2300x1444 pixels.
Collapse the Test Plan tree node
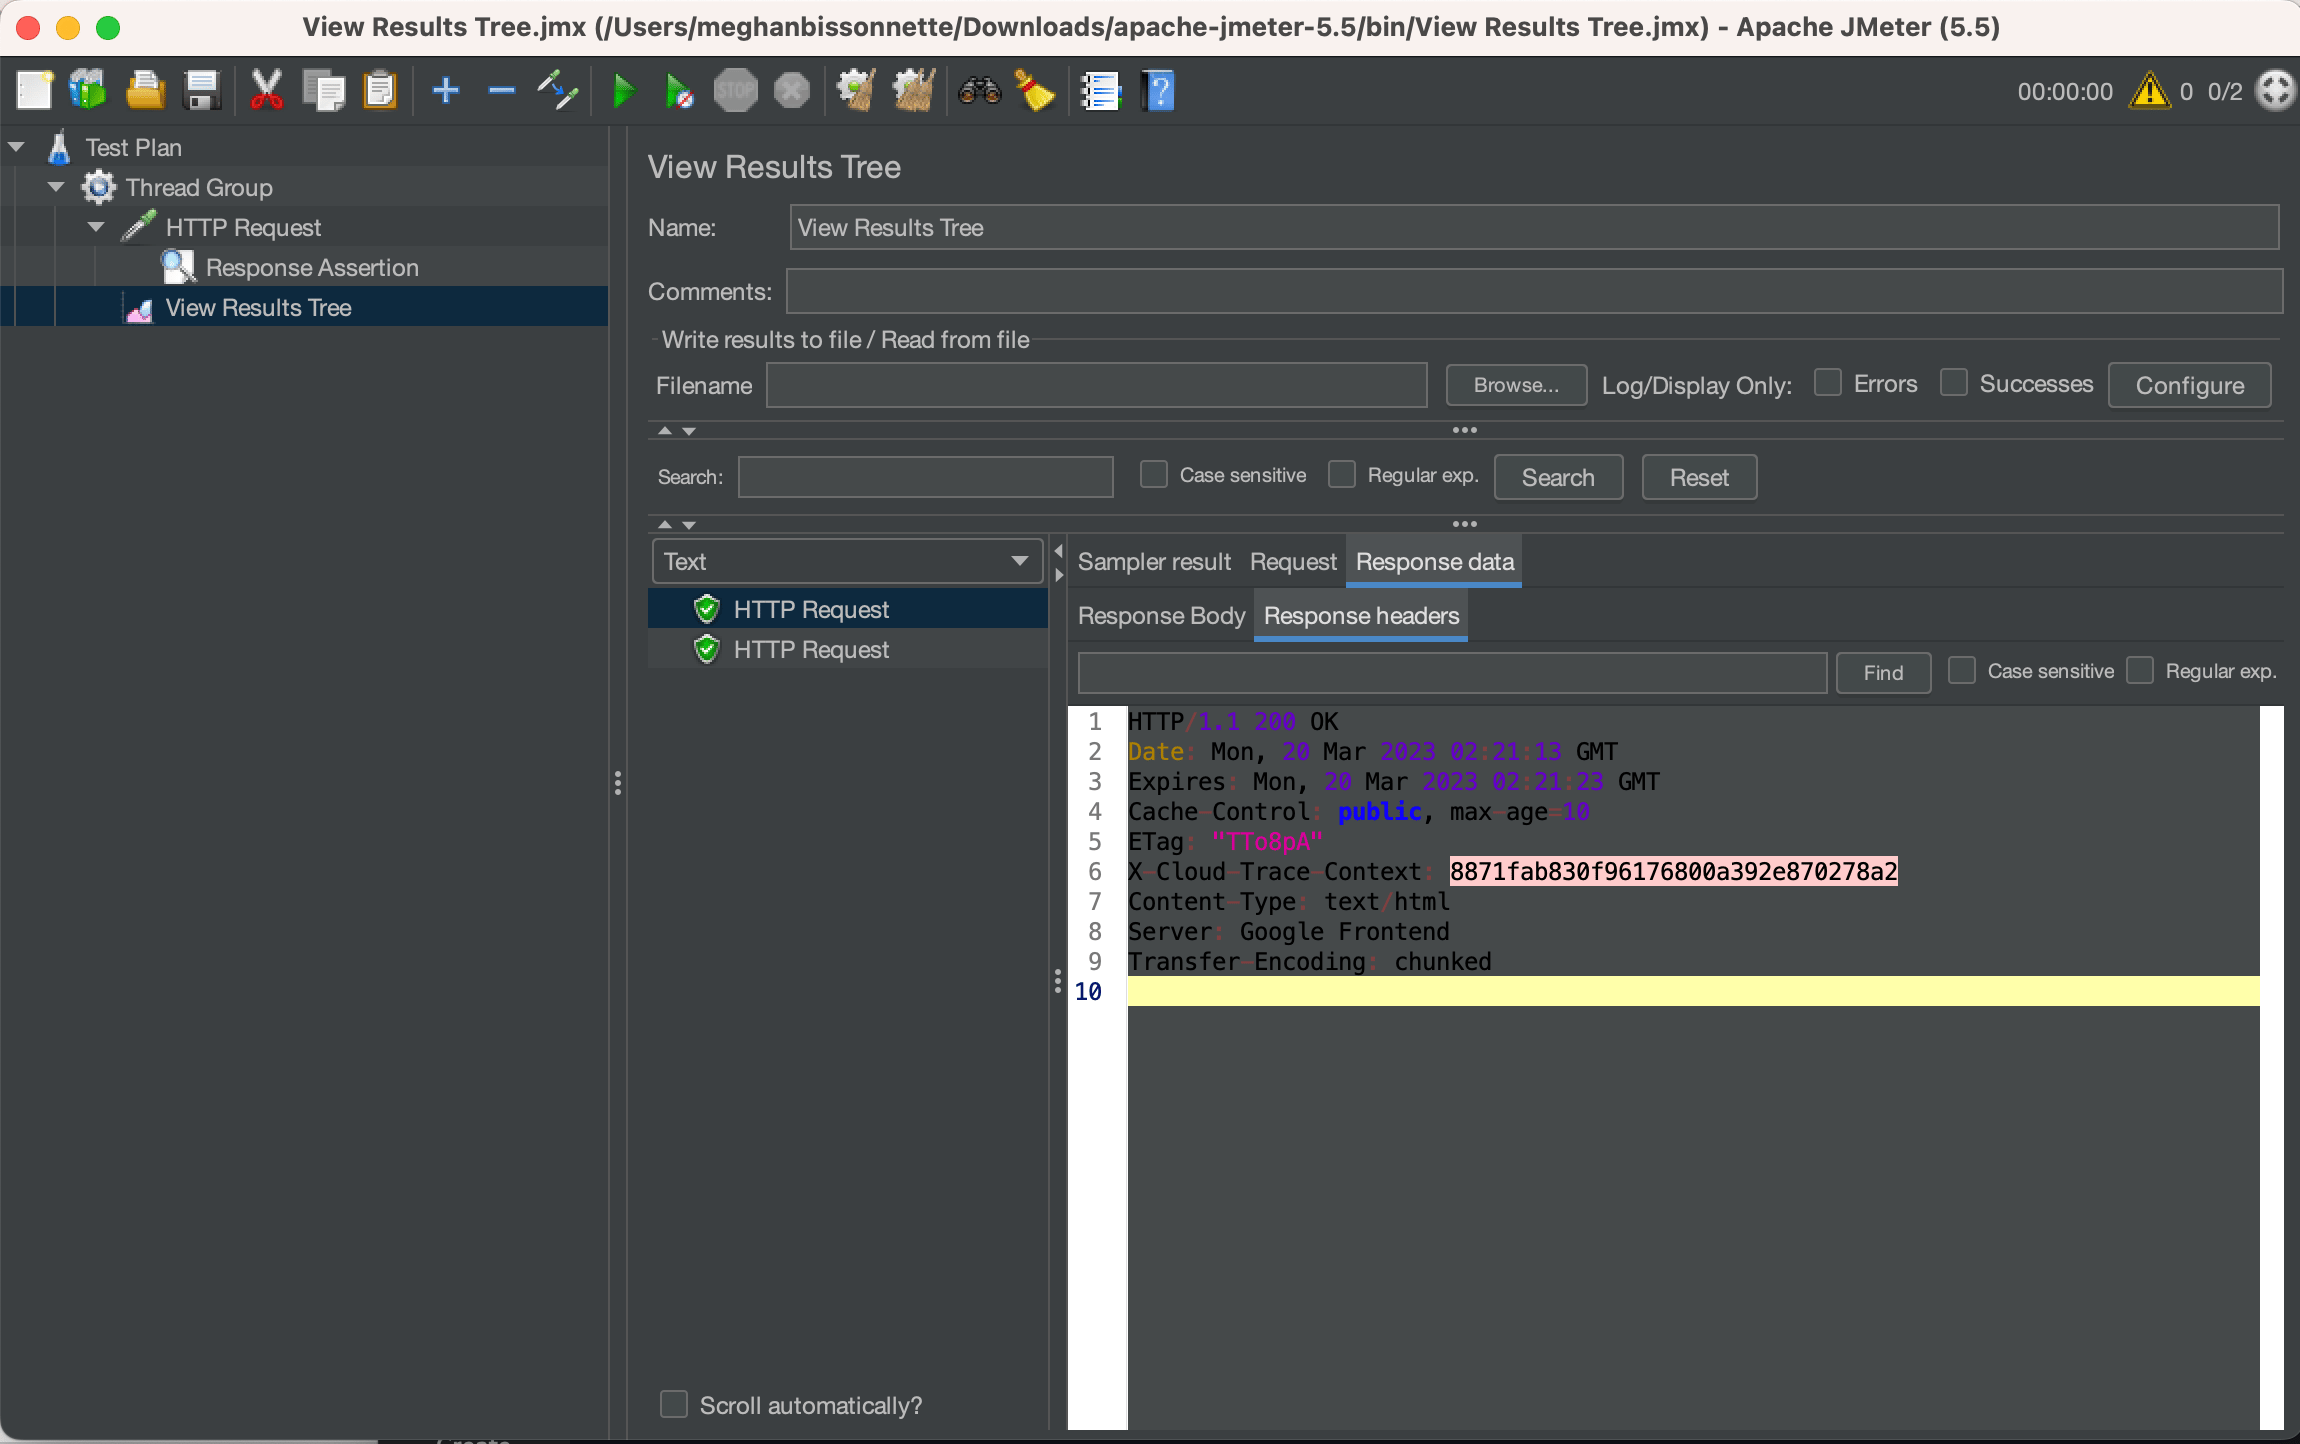pos(16,147)
